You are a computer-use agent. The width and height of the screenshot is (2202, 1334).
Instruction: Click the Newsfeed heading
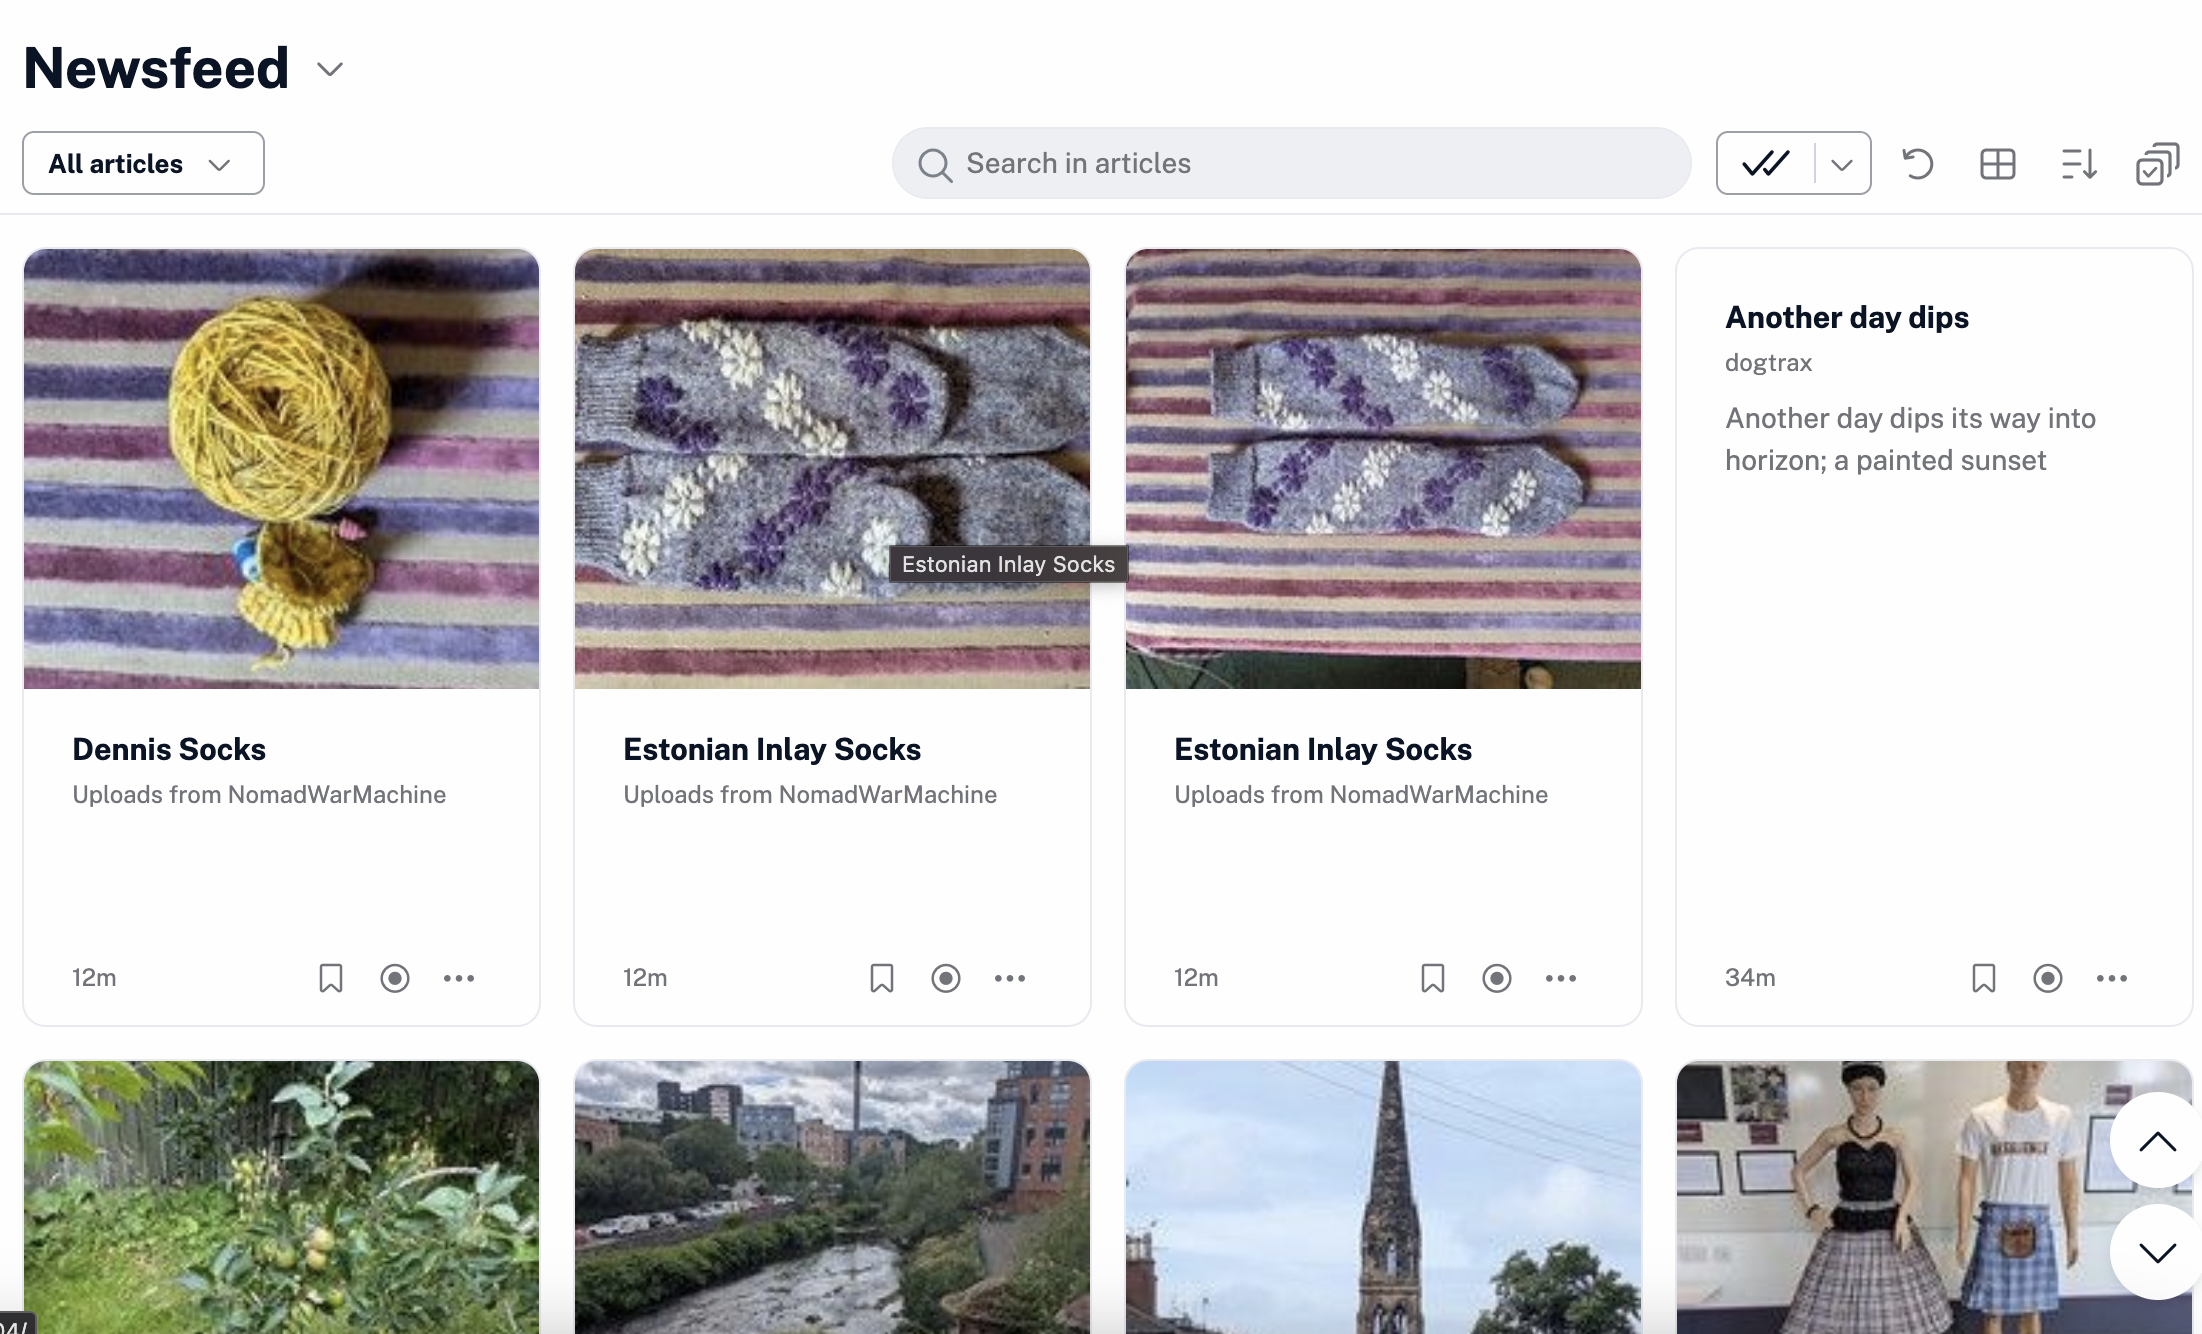(156, 68)
